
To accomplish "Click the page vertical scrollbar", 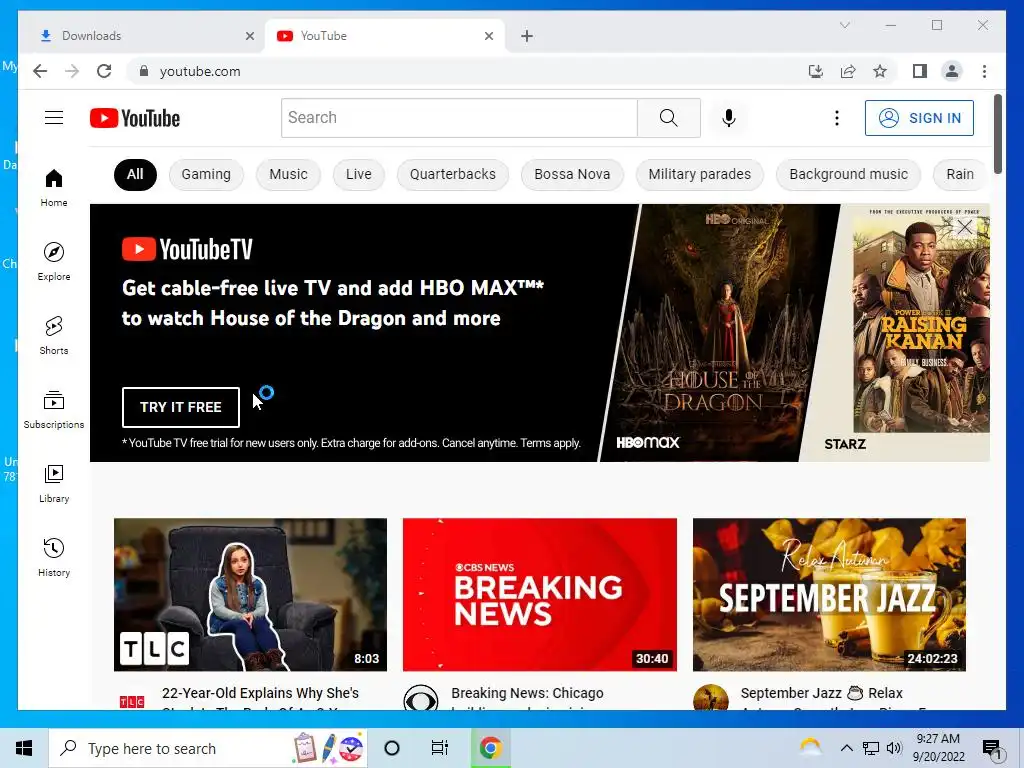I will click(x=997, y=134).
